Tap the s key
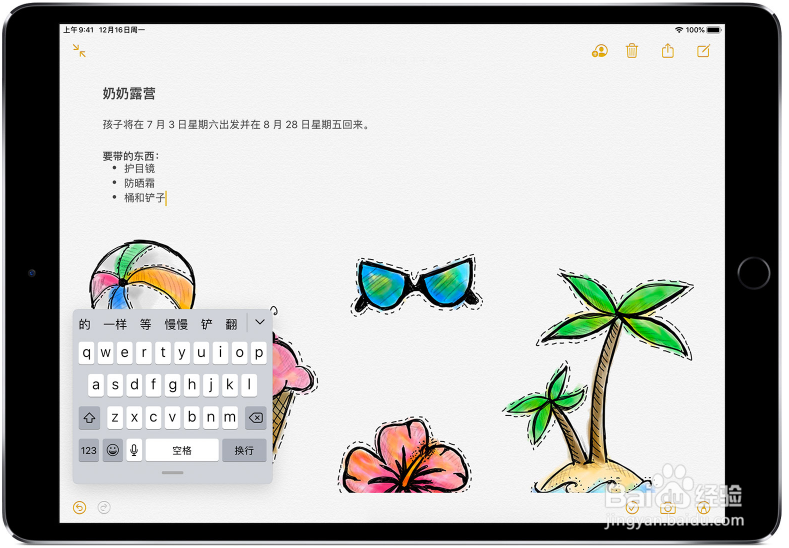 pos(115,385)
